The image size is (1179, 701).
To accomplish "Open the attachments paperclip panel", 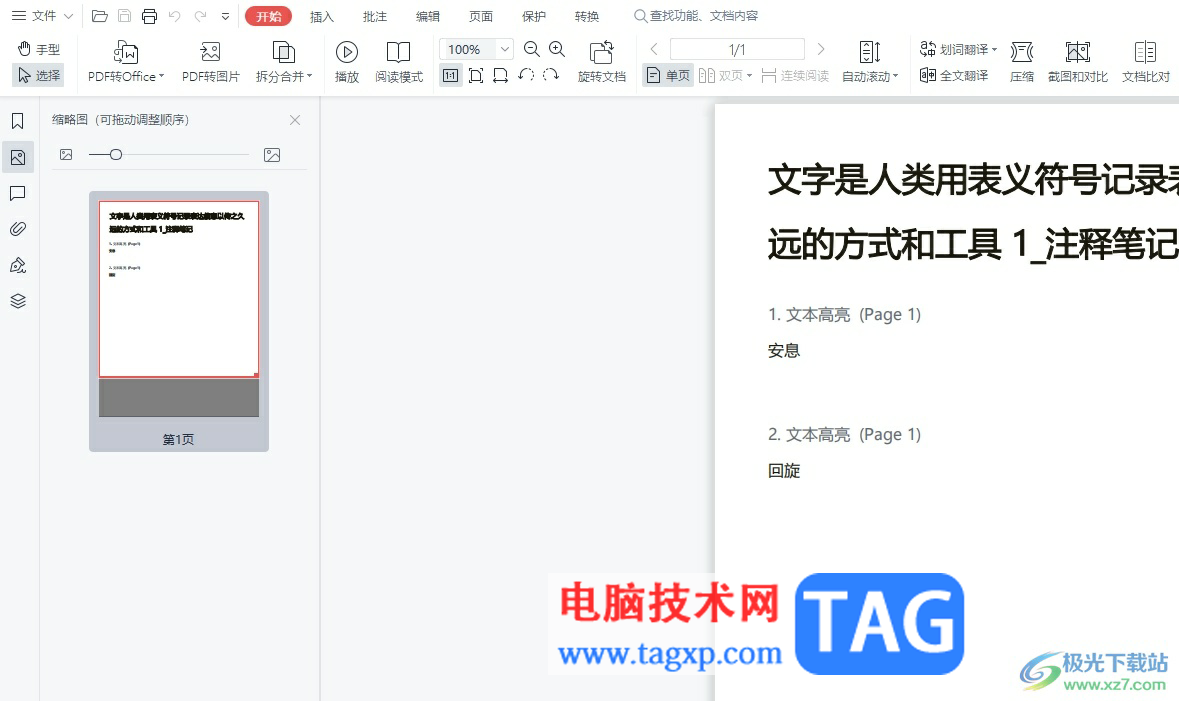I will click(x=18, y=229).
